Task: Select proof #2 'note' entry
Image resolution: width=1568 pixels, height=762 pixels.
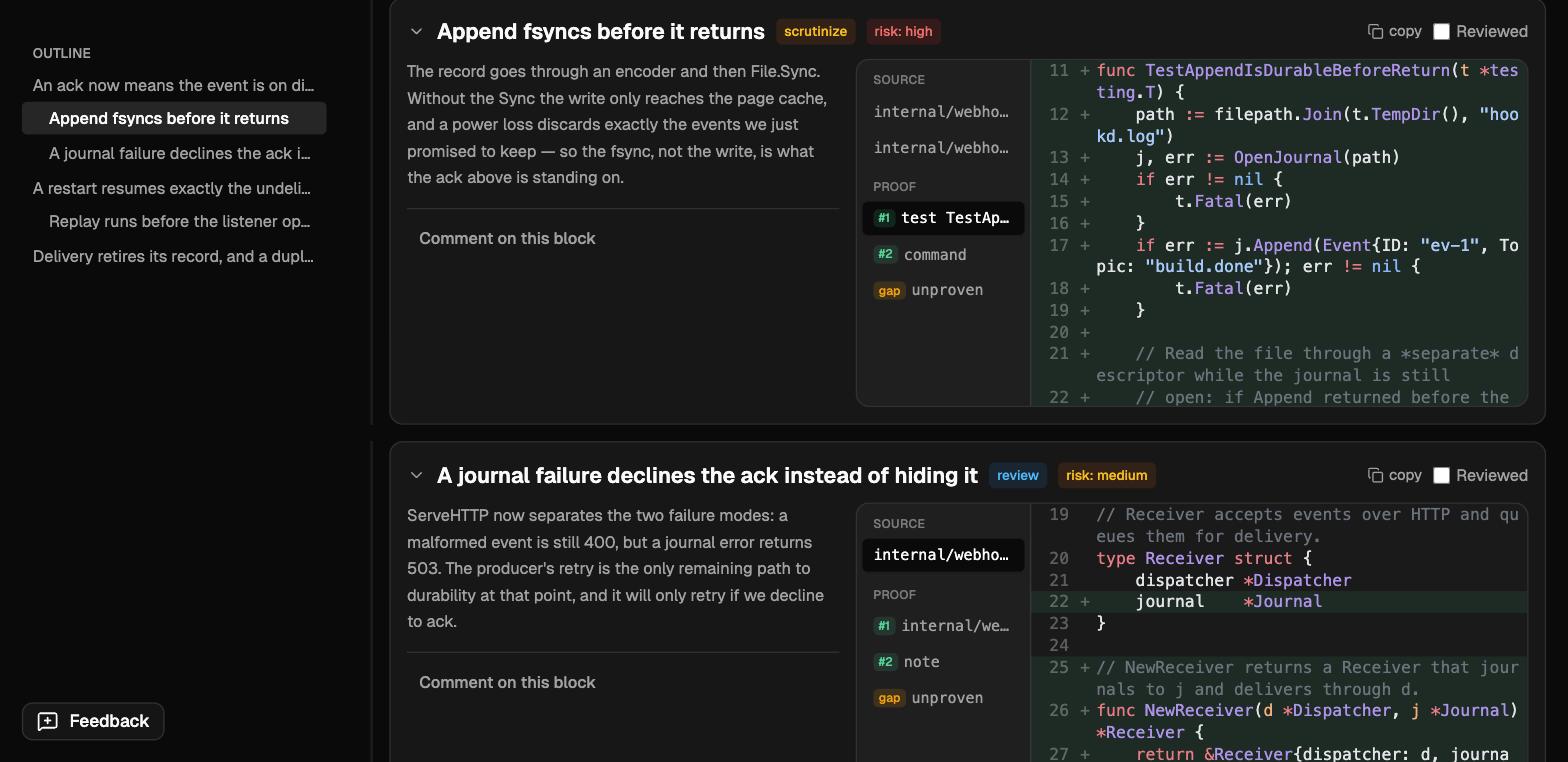Action: 942,662
